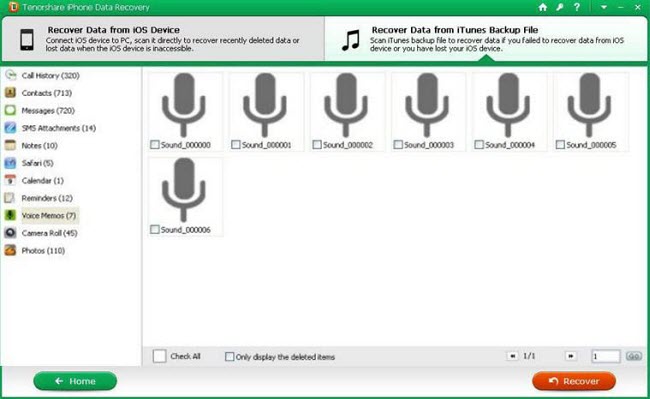Screen dimensions: 650x399
Task: Open Safari (5) category
Action: click(x=37, y=163)
